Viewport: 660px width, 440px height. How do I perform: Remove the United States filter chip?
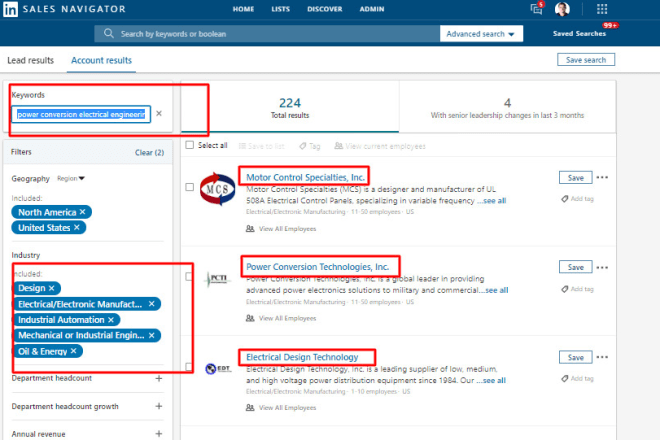pos(77,227)
